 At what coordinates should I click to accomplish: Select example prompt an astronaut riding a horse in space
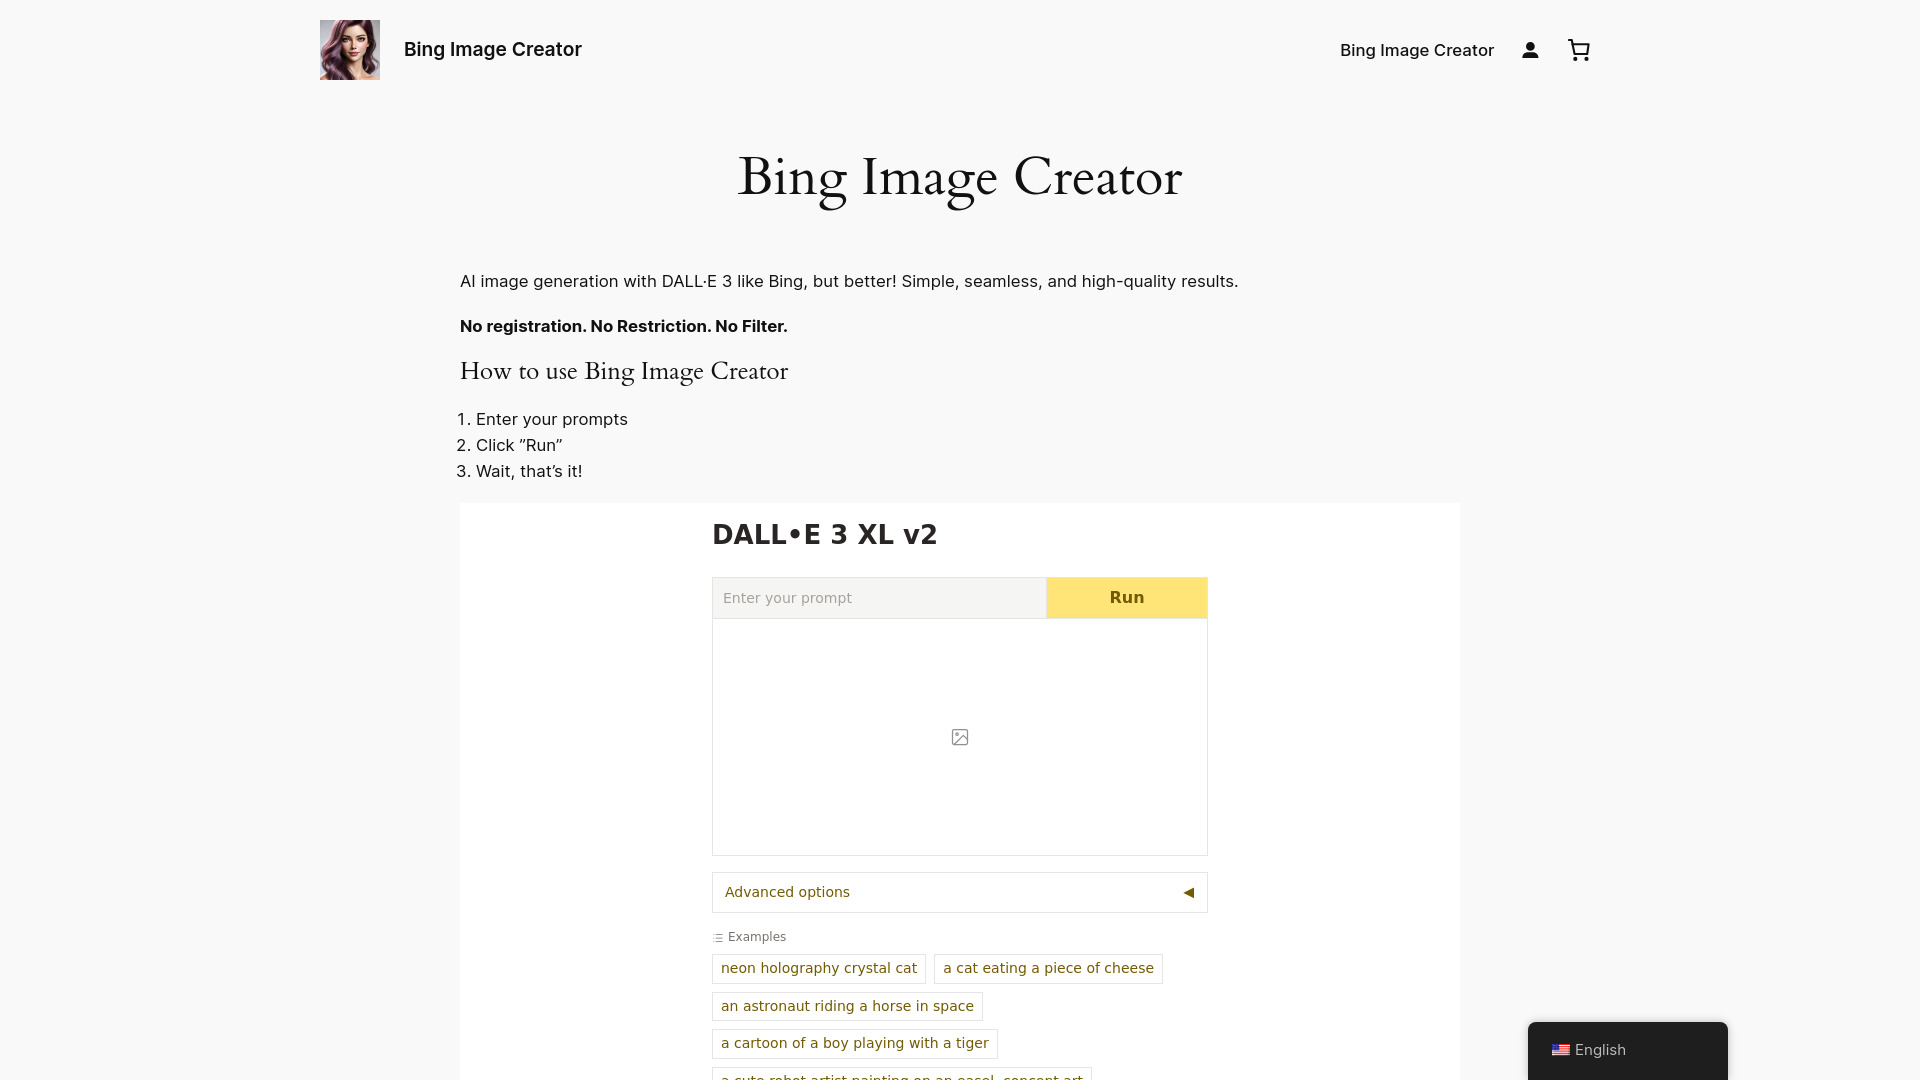click(847, 1005)
